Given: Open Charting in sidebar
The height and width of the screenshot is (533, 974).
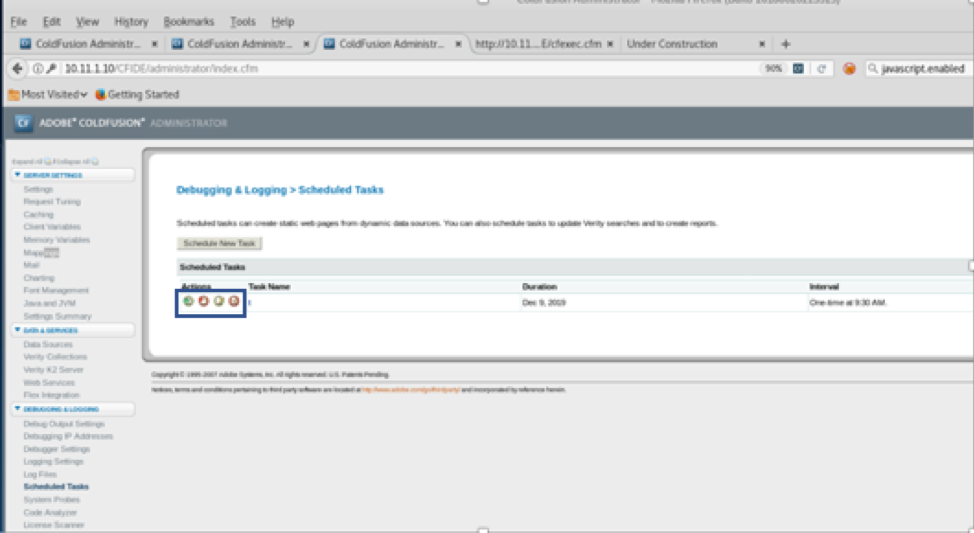Looking at the screenshot, I should [39, 278].
